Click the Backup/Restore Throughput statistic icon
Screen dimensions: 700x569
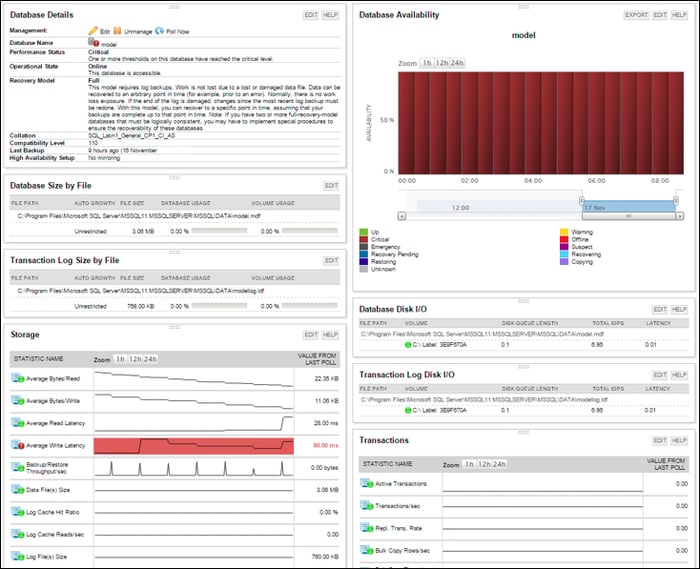tap(17, 467)
